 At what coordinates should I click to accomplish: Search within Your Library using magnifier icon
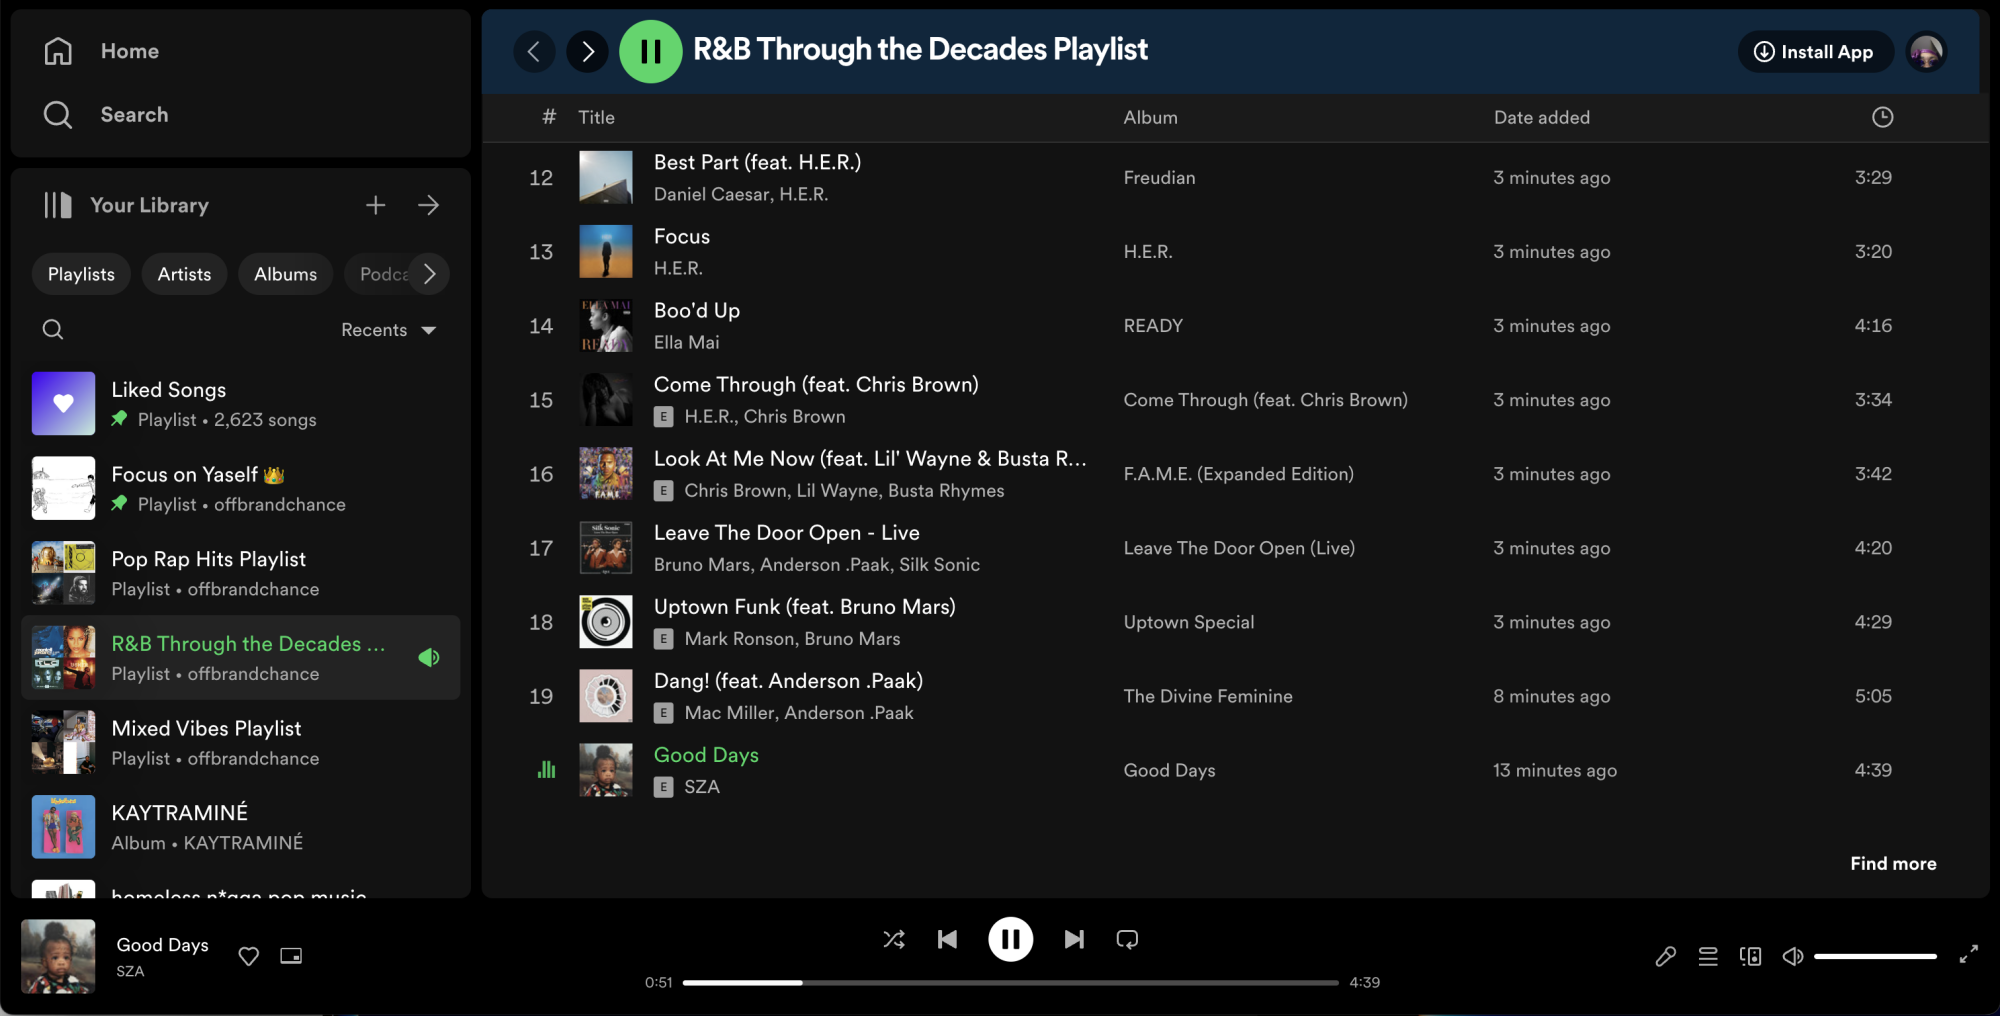(x=53, y=330)
